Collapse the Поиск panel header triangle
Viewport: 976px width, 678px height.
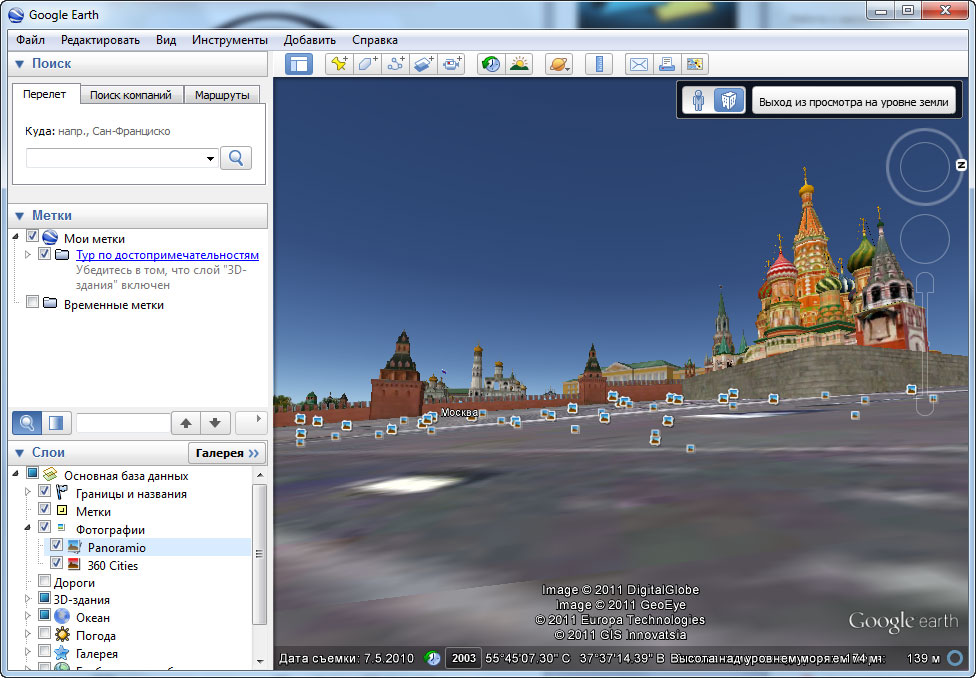coord(19,64)
